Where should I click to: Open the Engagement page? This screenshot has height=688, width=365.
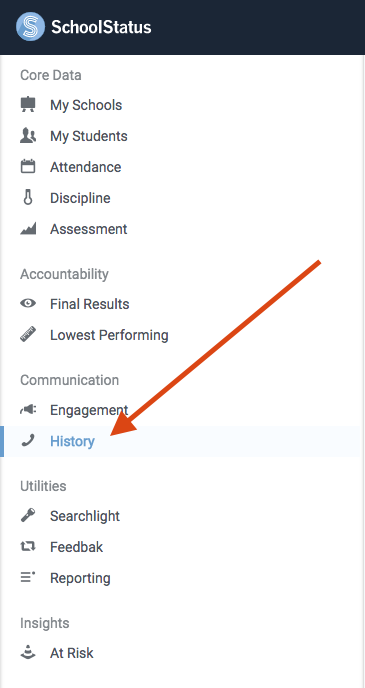click(89, 411)
